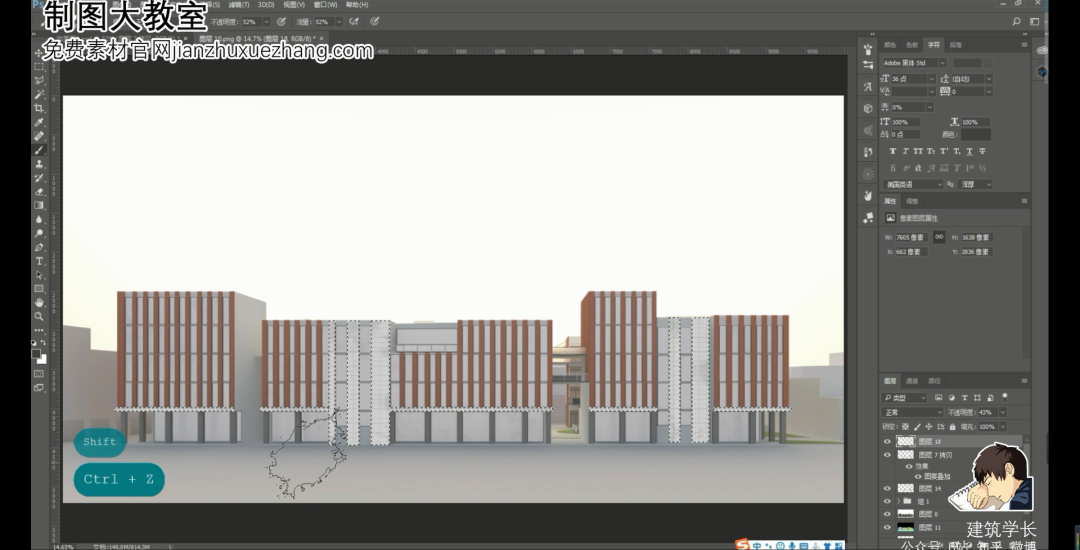
Task: Select the Blur tool
Action: (39, 219)
